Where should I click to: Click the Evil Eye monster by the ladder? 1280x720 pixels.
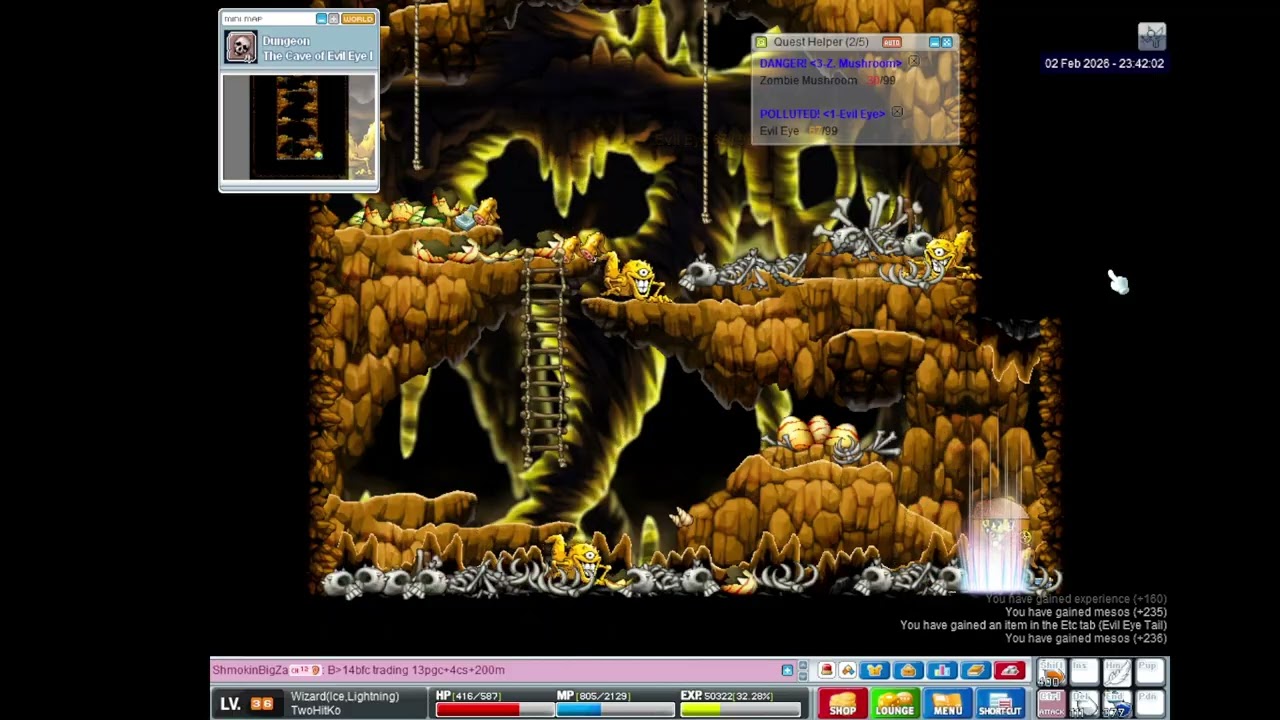635,279
